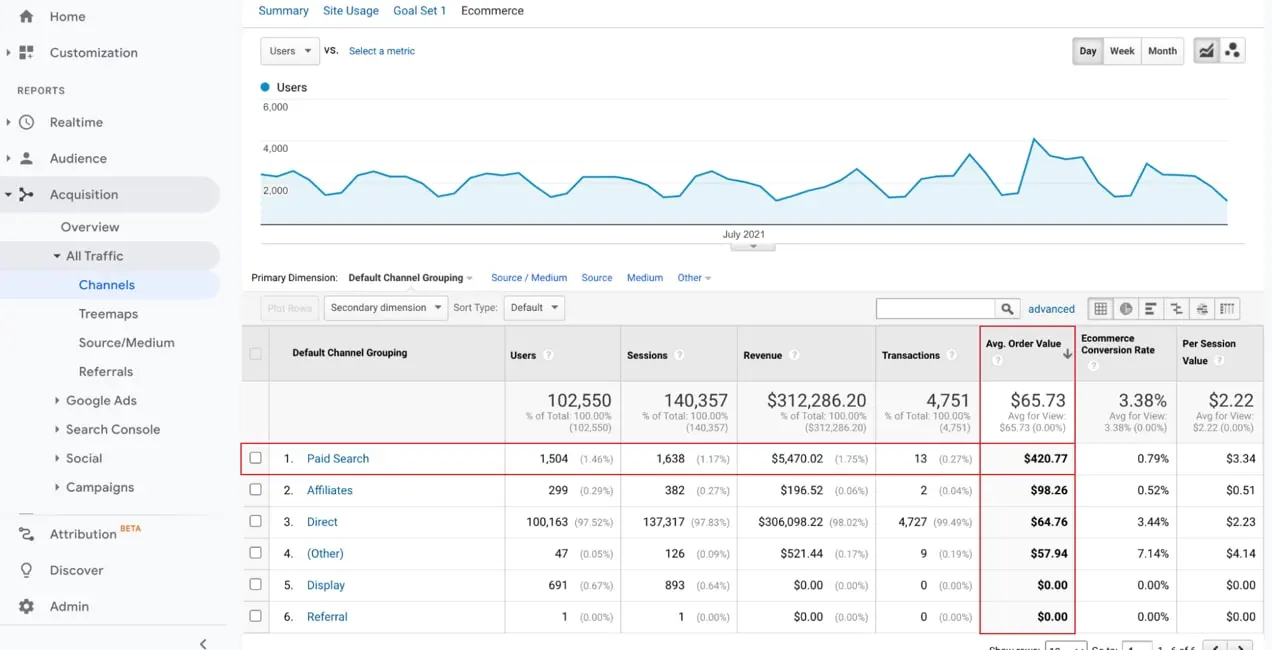The width and height of the screenshot is (1272, 650).
Task: Click help icon beside Transactions column
Action: pos(952,355)
